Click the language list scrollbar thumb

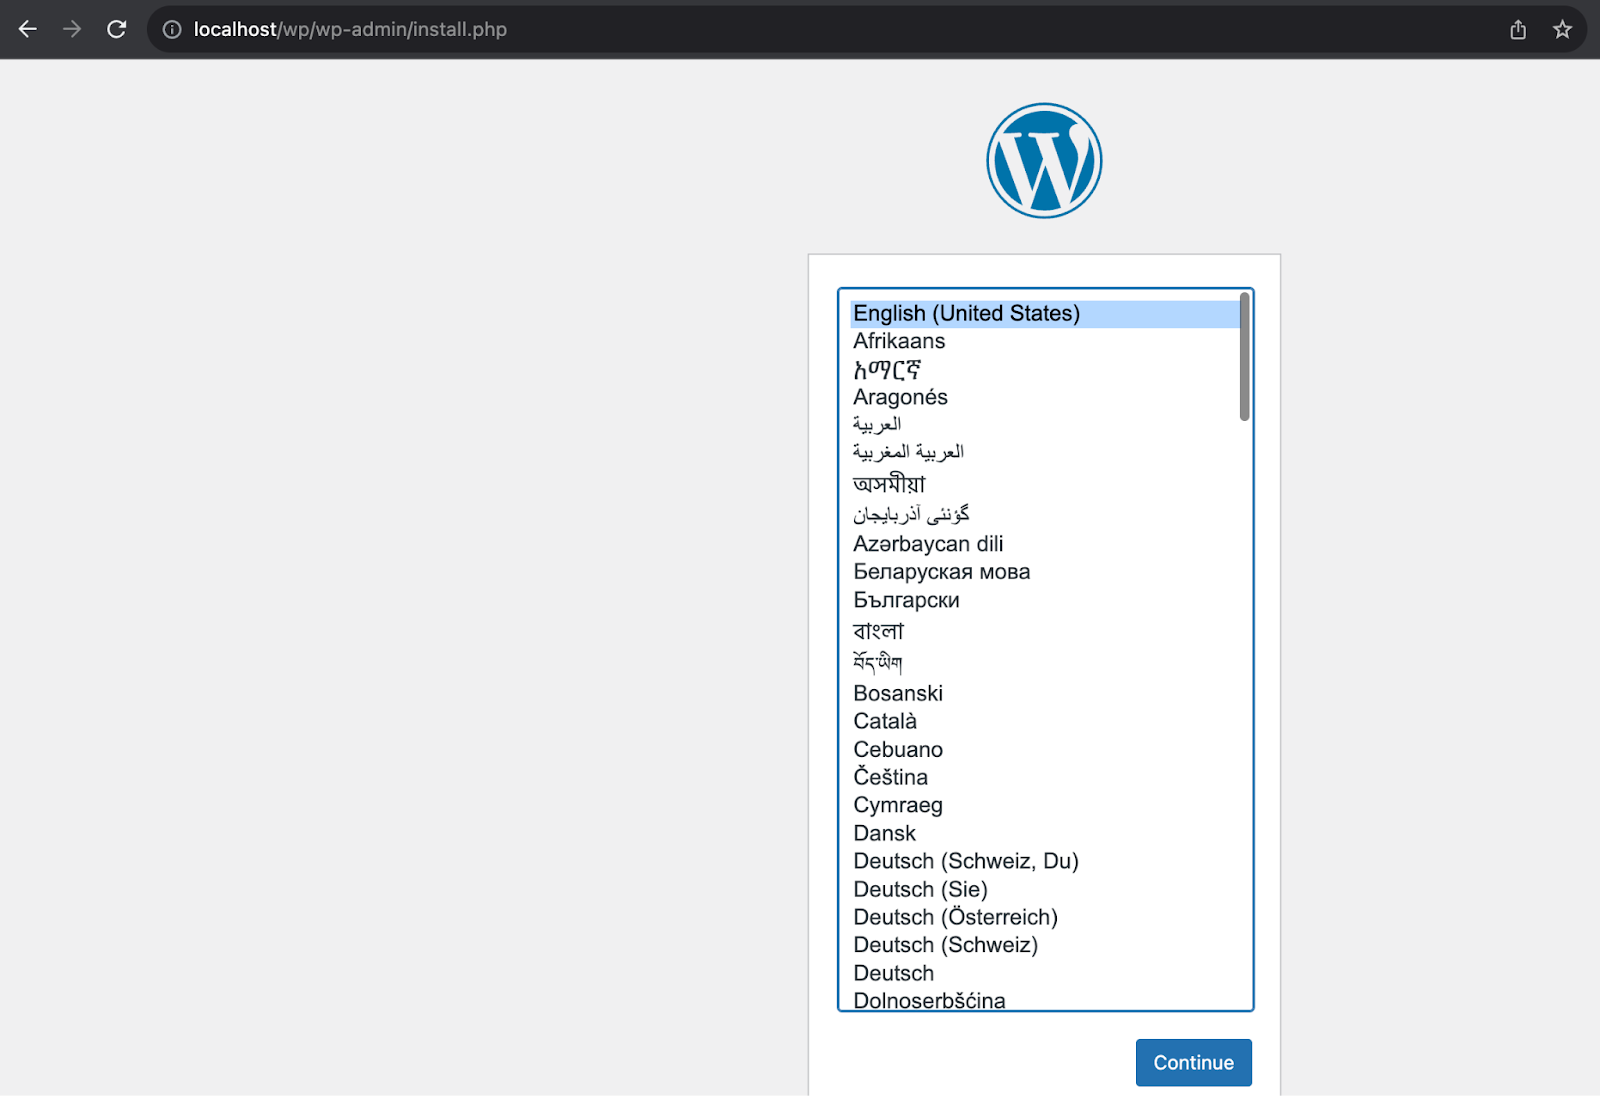pyautogui.click(x=1244, y=357)
